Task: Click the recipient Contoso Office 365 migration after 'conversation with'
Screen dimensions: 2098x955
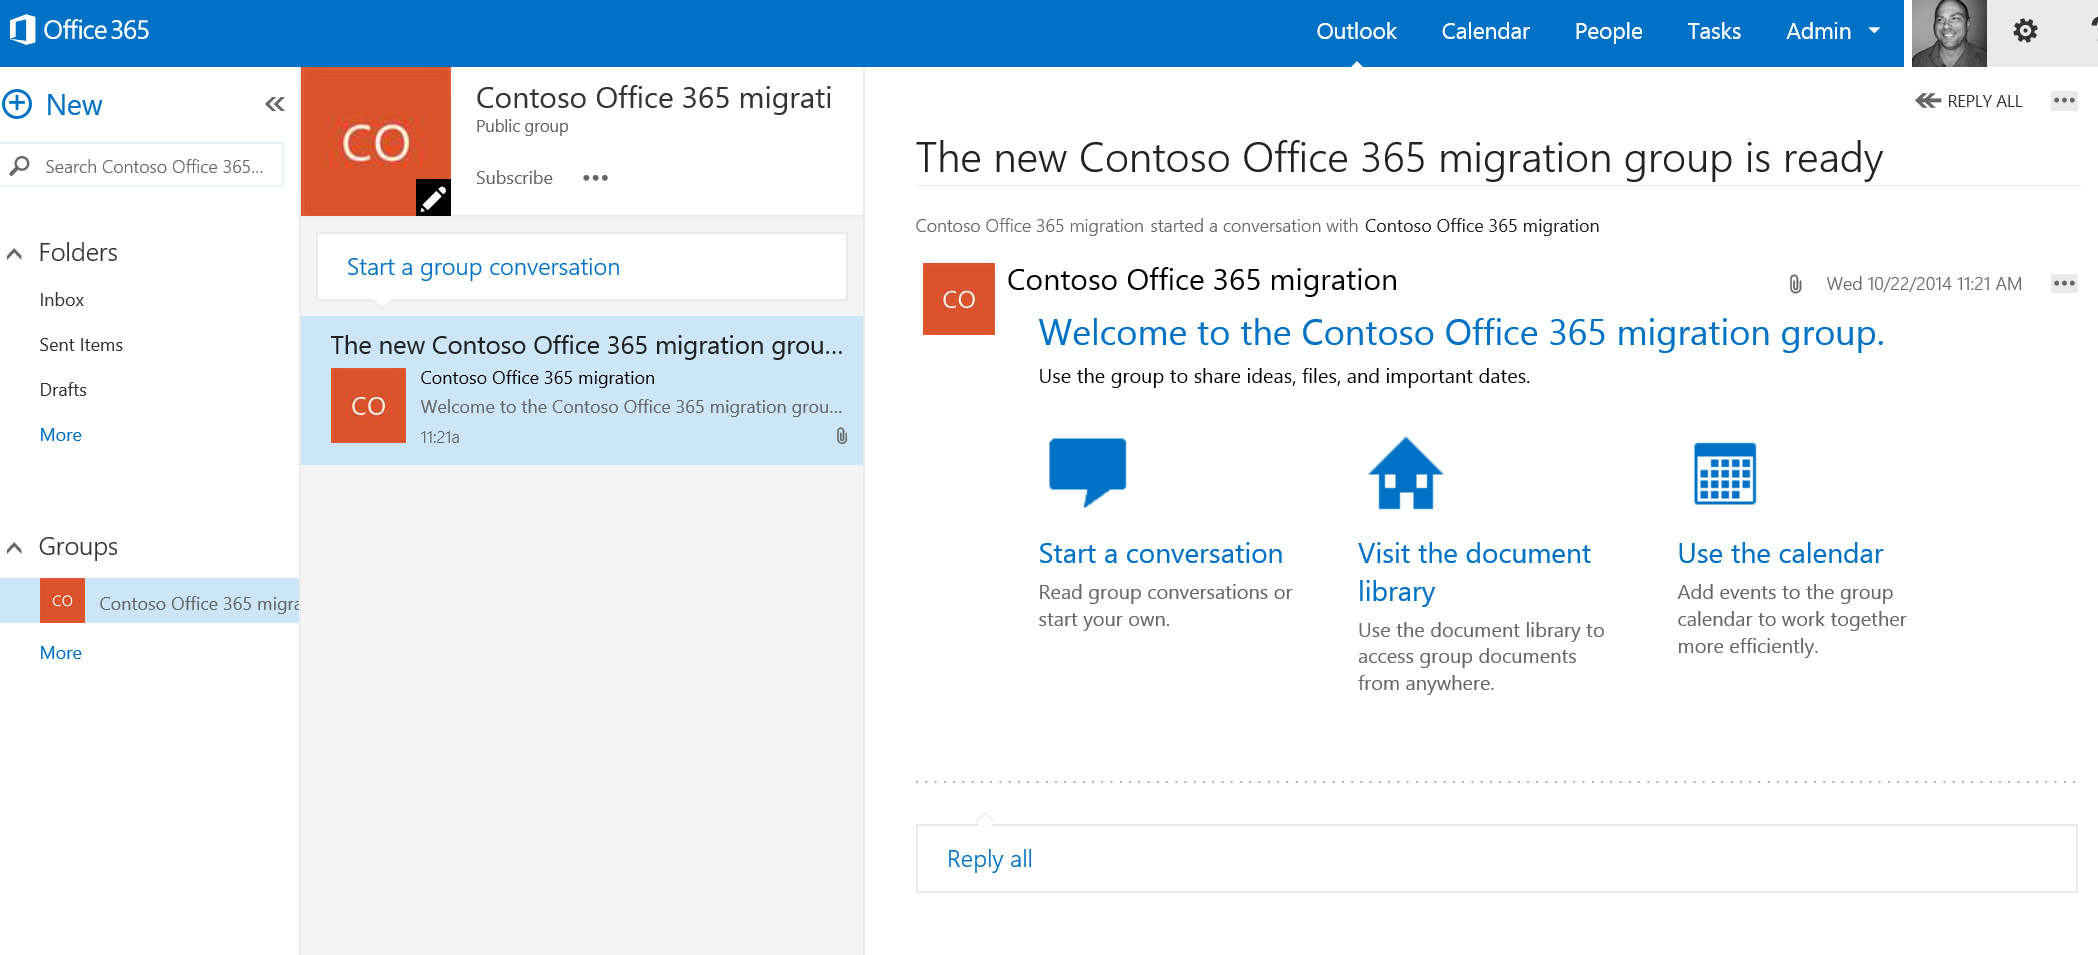Action: tap(1482, 226)
